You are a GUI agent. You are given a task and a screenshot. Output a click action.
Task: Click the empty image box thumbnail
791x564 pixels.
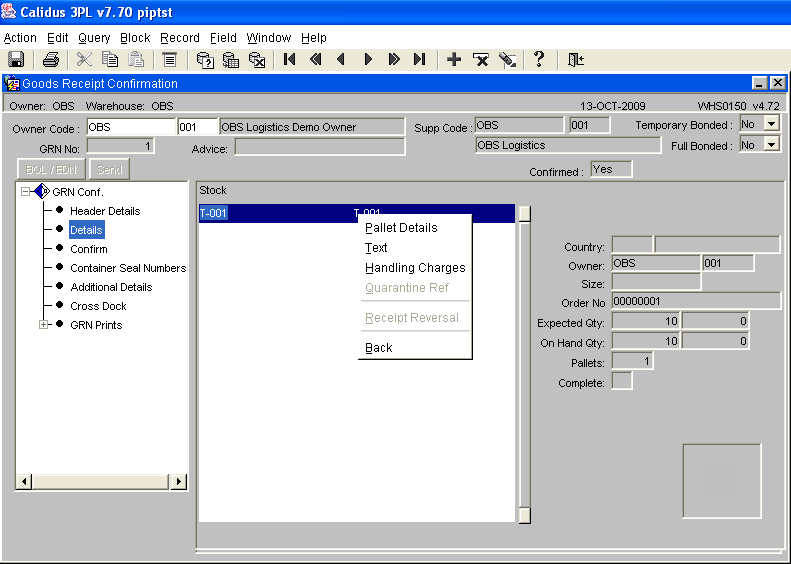(x=722, y=481)
